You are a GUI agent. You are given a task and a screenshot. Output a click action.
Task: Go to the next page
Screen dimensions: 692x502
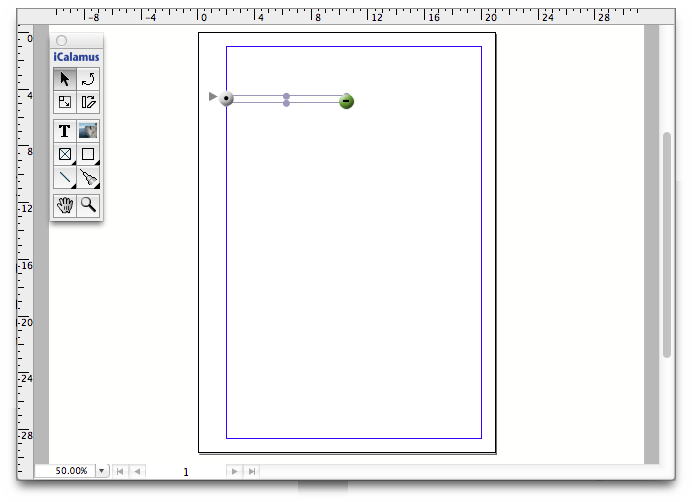coord(234,471)
